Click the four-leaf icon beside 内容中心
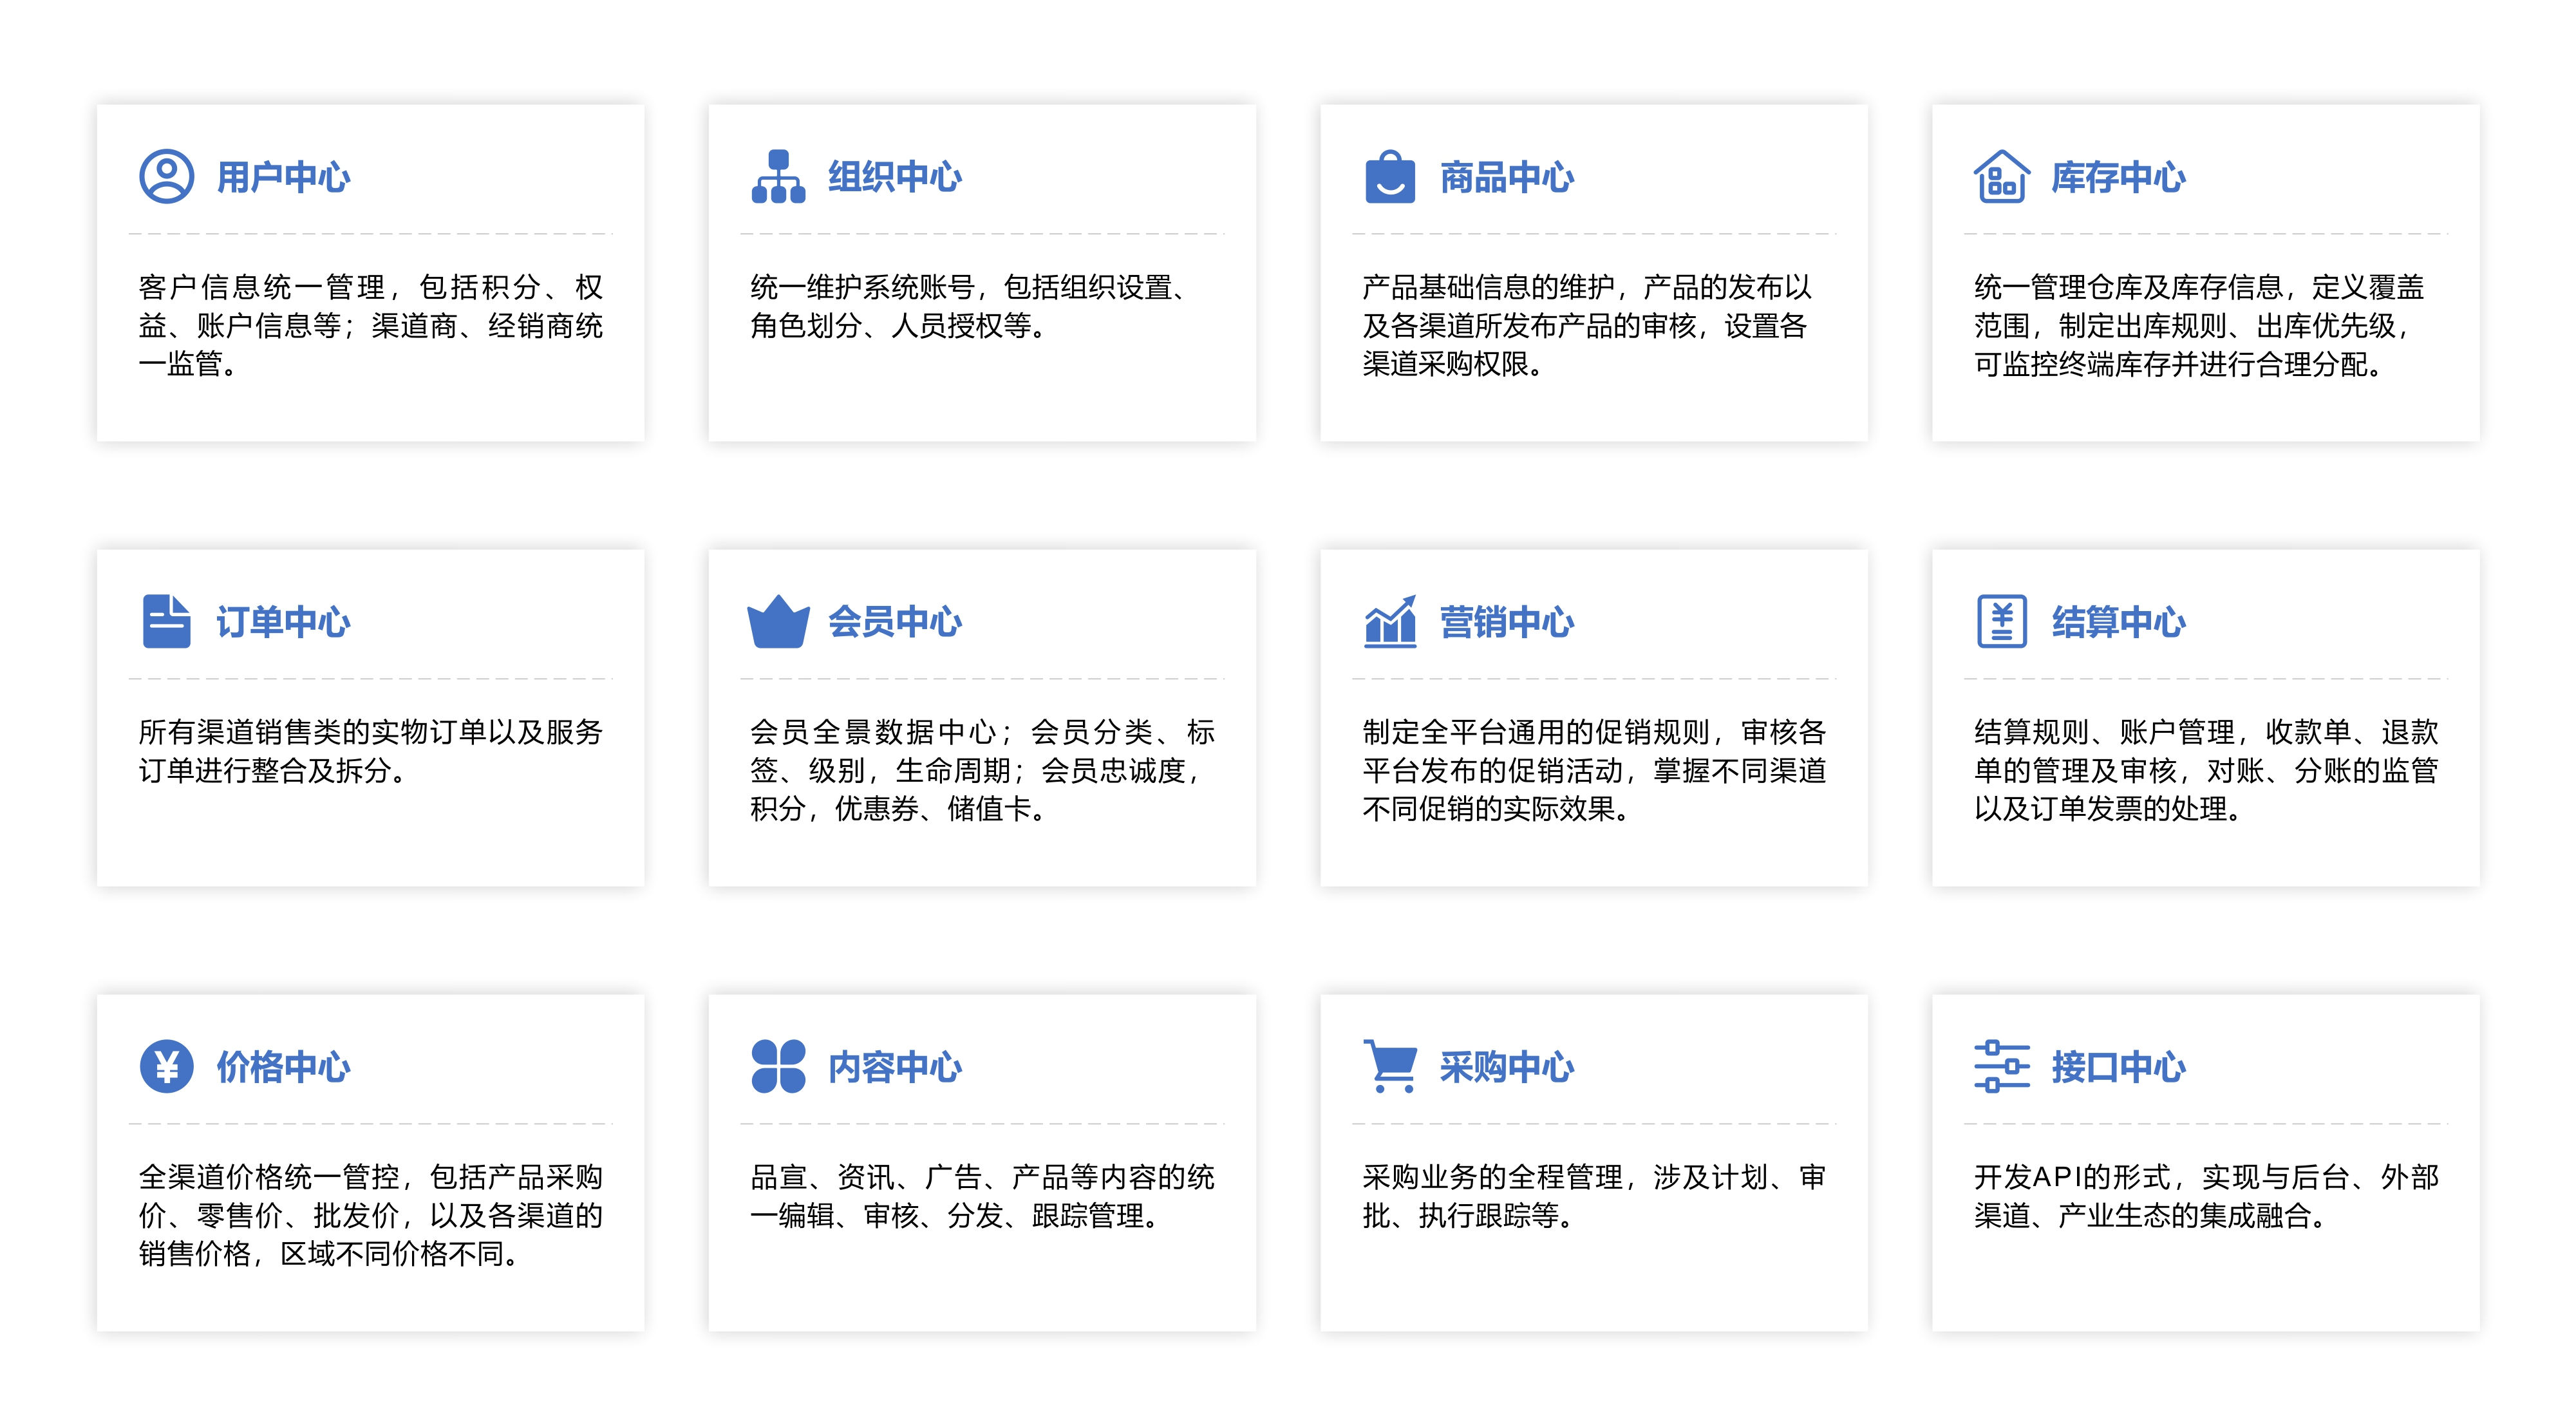The width and height of the screenshot is (2576, 1416). 778,1067
